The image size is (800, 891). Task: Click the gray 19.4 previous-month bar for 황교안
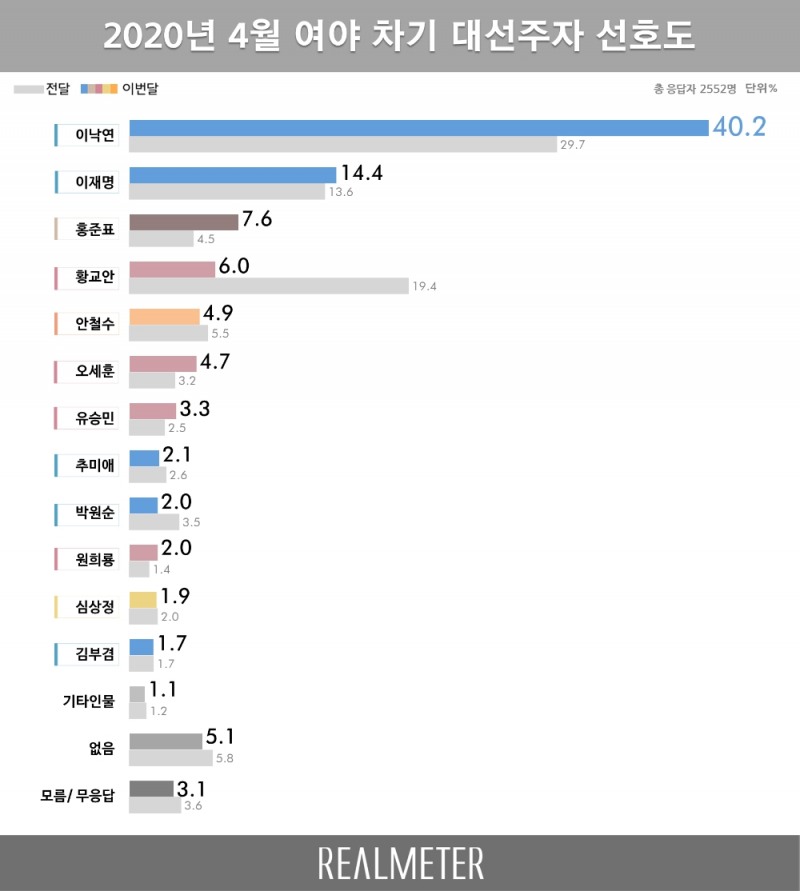pyautogui.click(x=268, y=286)
